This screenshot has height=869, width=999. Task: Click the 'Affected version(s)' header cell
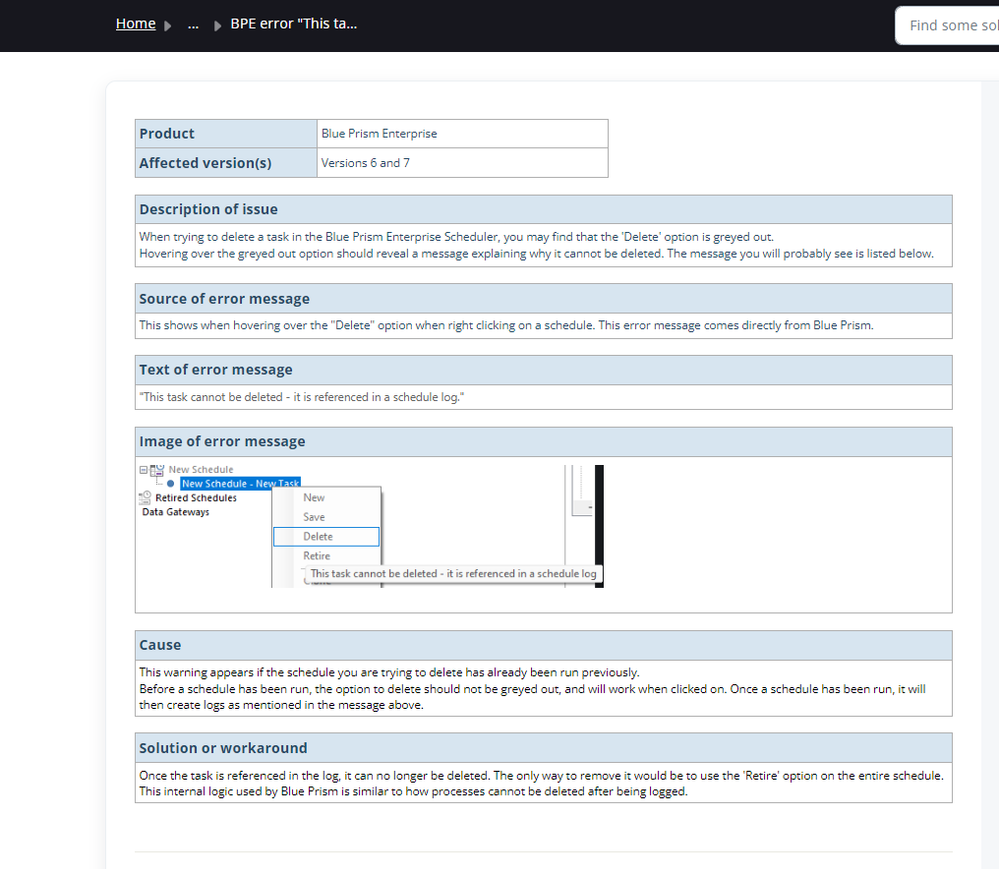pos(226,163)
